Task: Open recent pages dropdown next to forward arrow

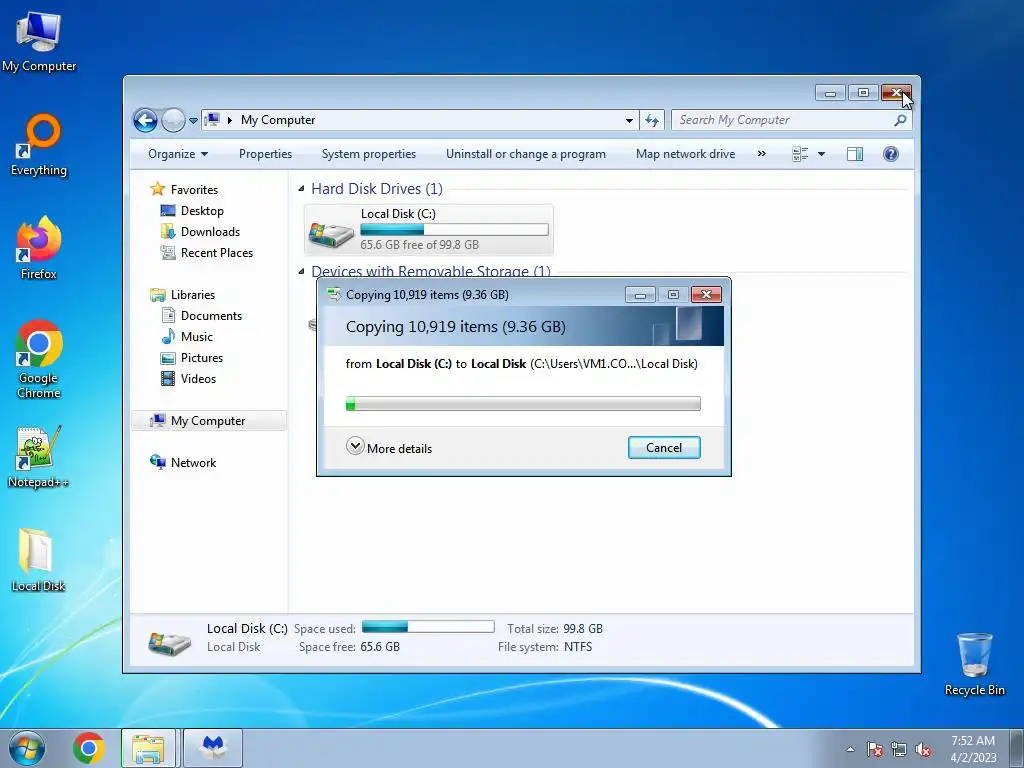Action: (193, 121)
